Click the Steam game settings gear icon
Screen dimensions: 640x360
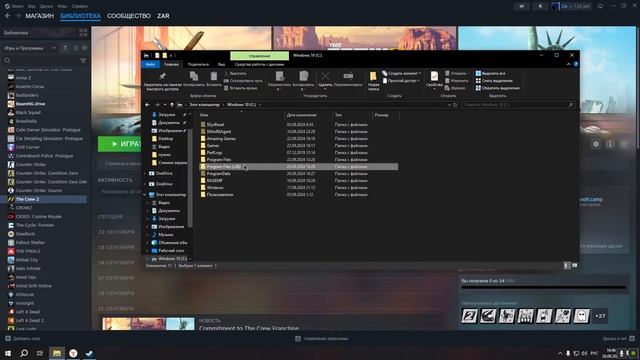coord(596,144)
